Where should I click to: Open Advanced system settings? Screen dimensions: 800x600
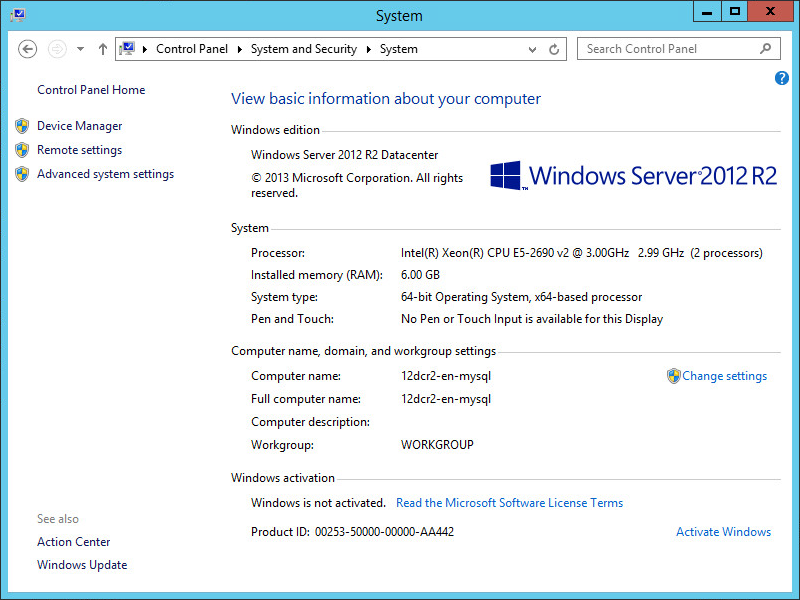point(106,174)
